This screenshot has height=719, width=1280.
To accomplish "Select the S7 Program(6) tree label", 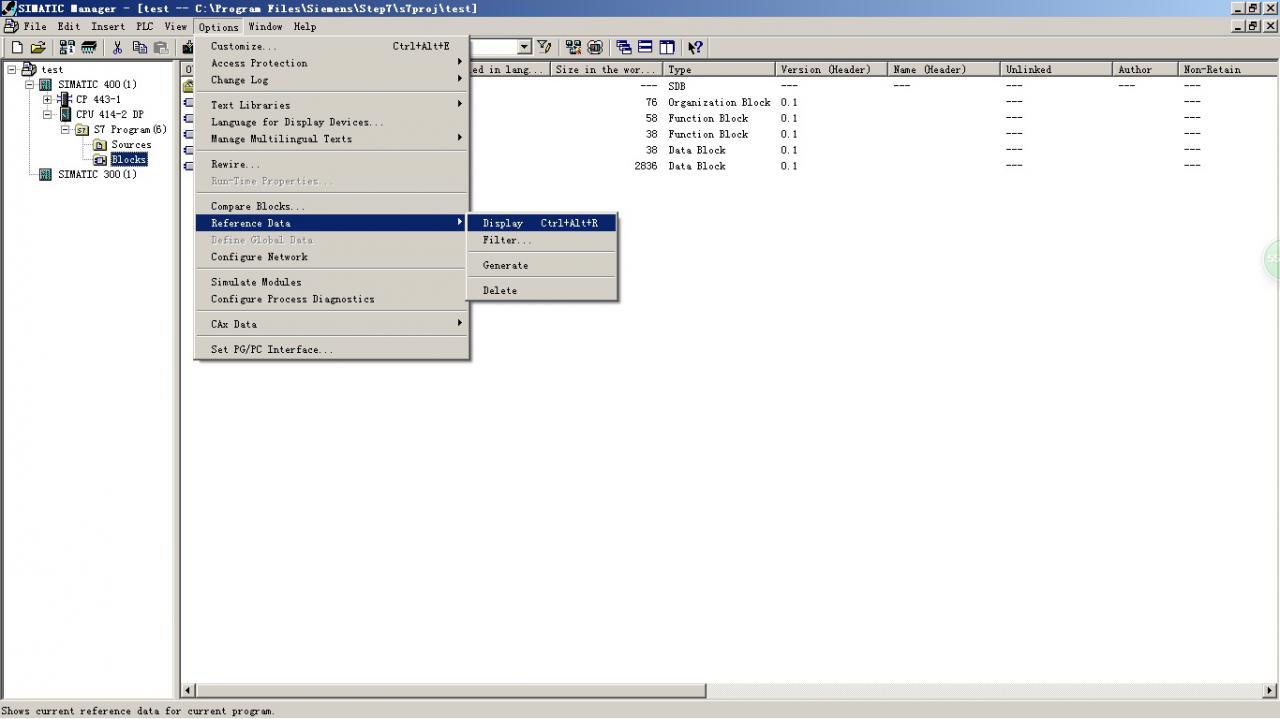I will [x=130, y=130].
